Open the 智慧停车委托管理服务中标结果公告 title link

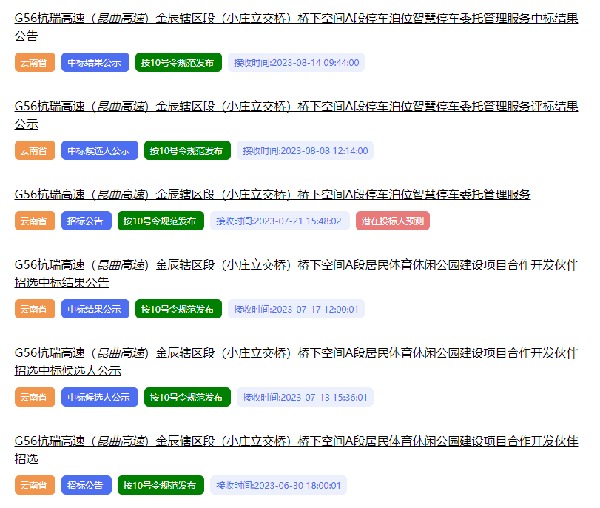(x=296, y=18)
